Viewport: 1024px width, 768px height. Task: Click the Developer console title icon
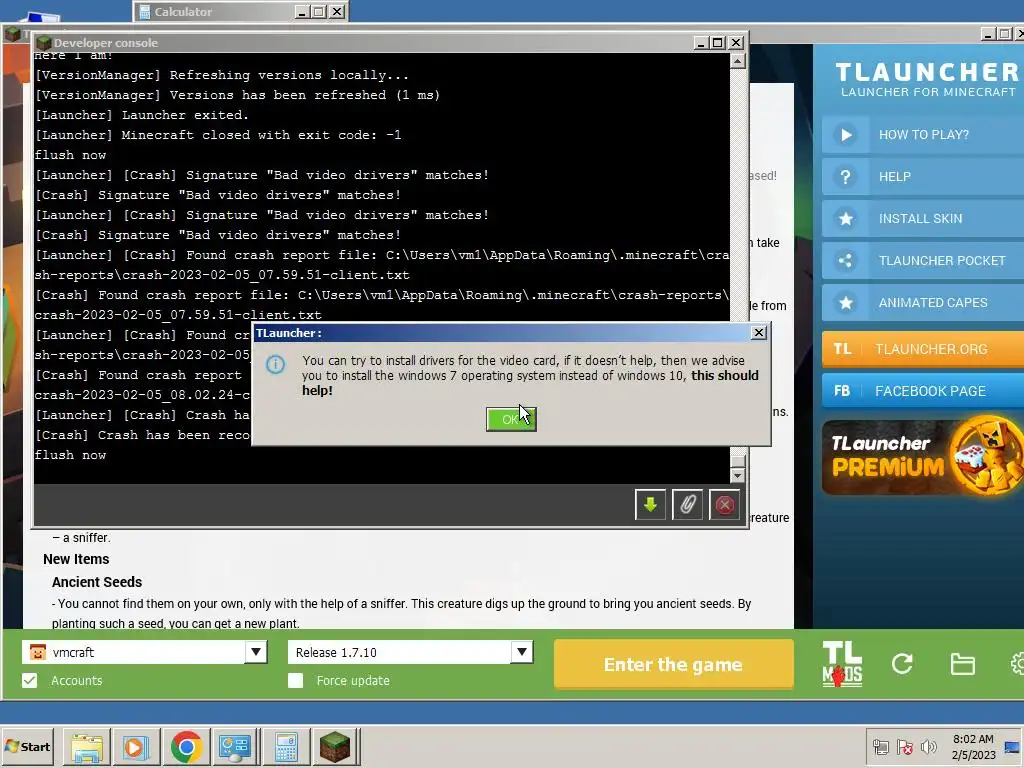click(44, 42)
